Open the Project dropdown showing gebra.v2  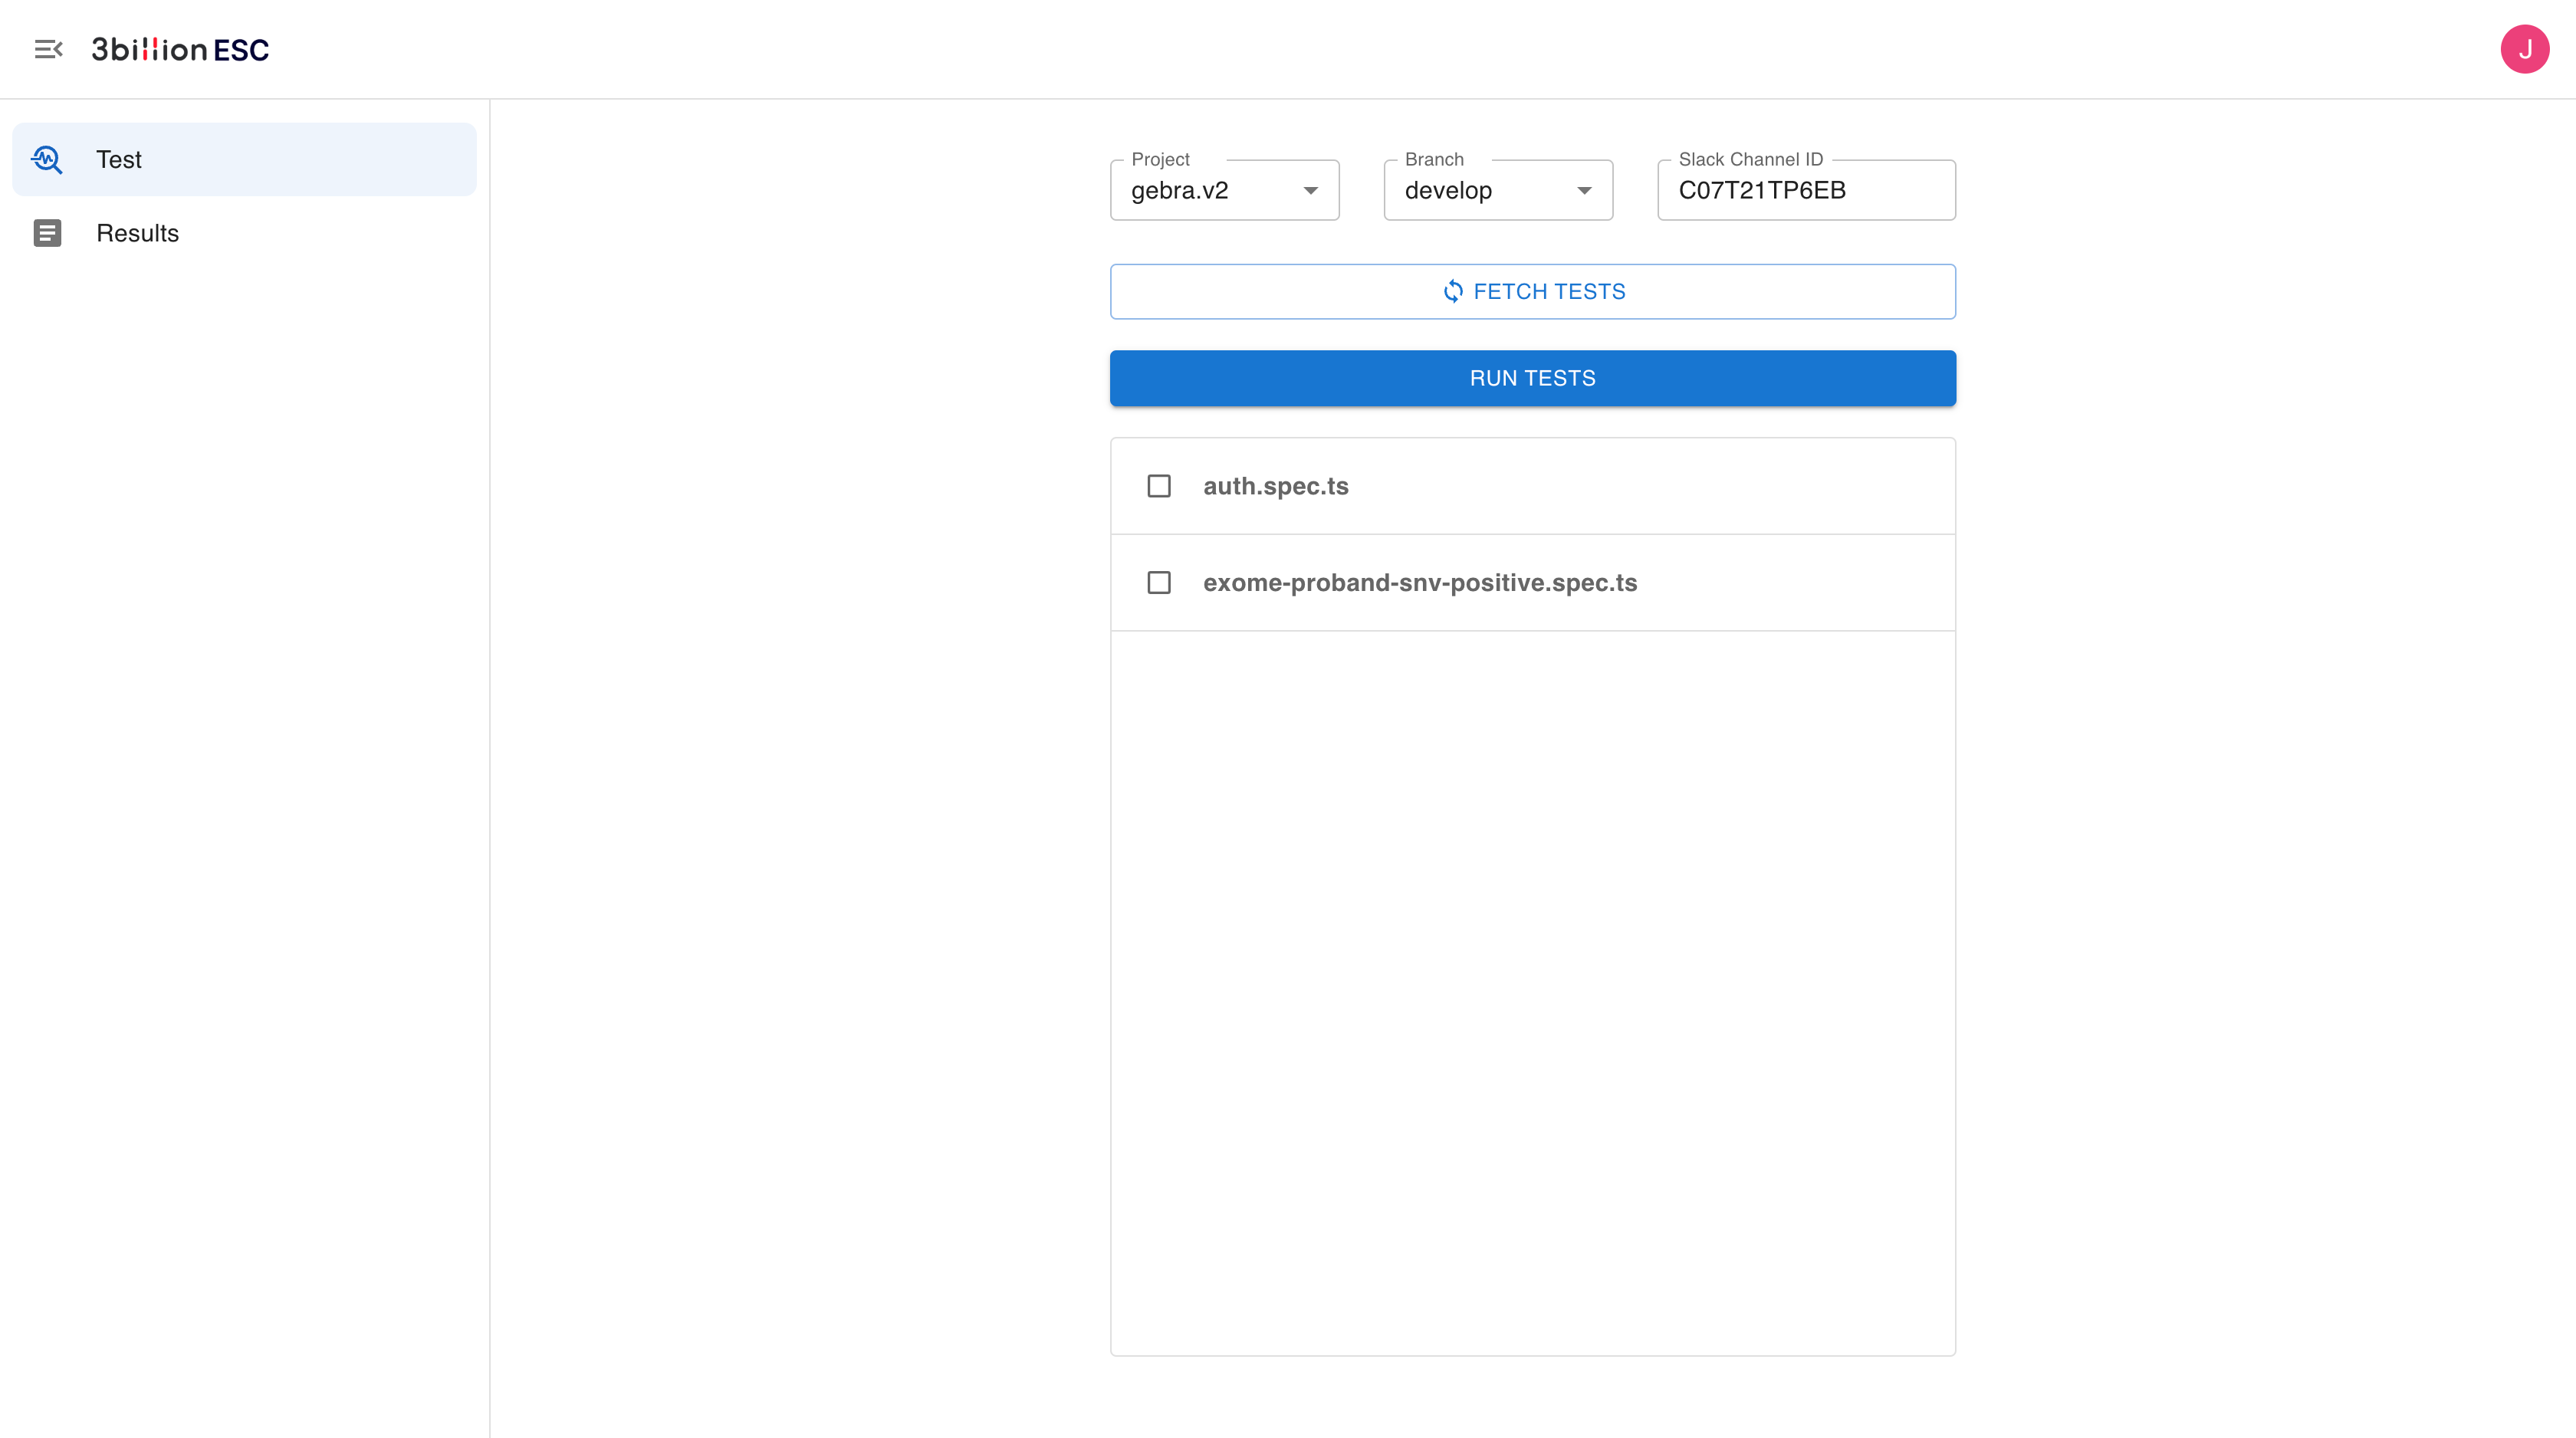[x=1224, y=190]
